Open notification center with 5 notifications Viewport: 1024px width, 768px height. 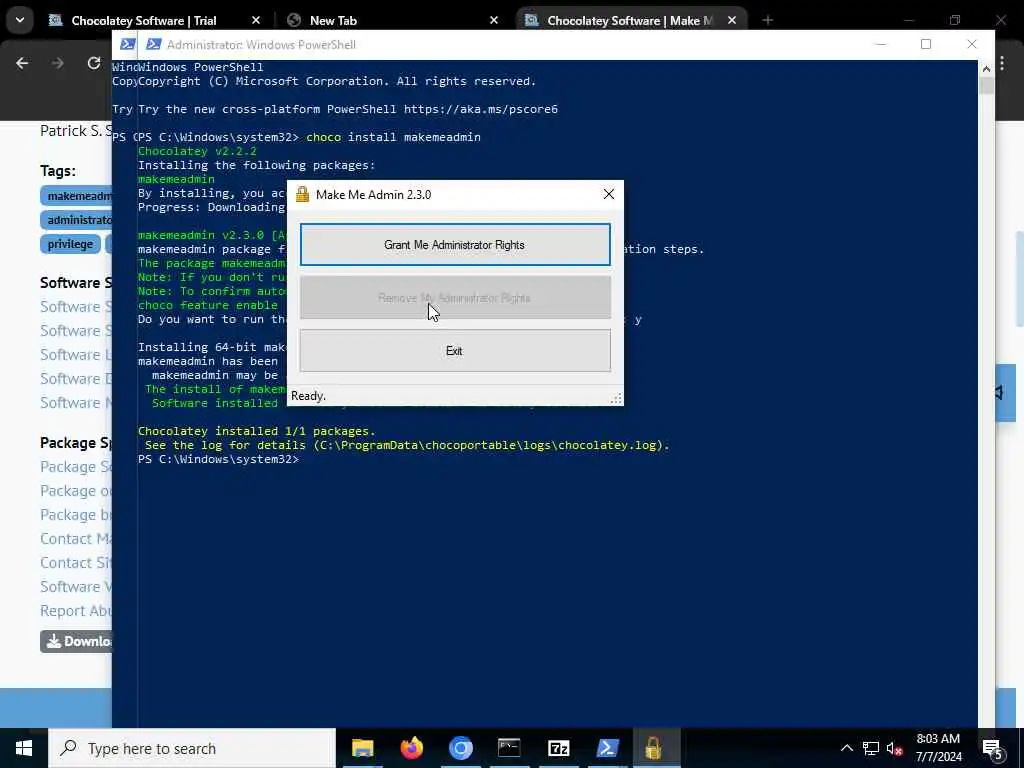(993, 748)
